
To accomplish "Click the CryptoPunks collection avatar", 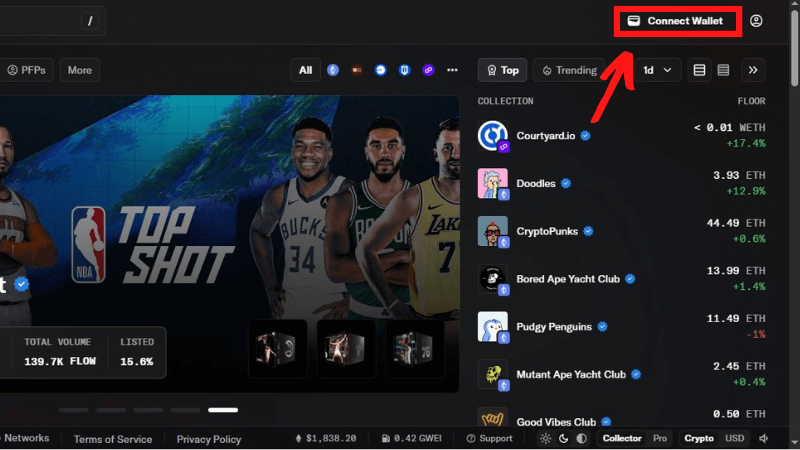I will coord(493,231).
